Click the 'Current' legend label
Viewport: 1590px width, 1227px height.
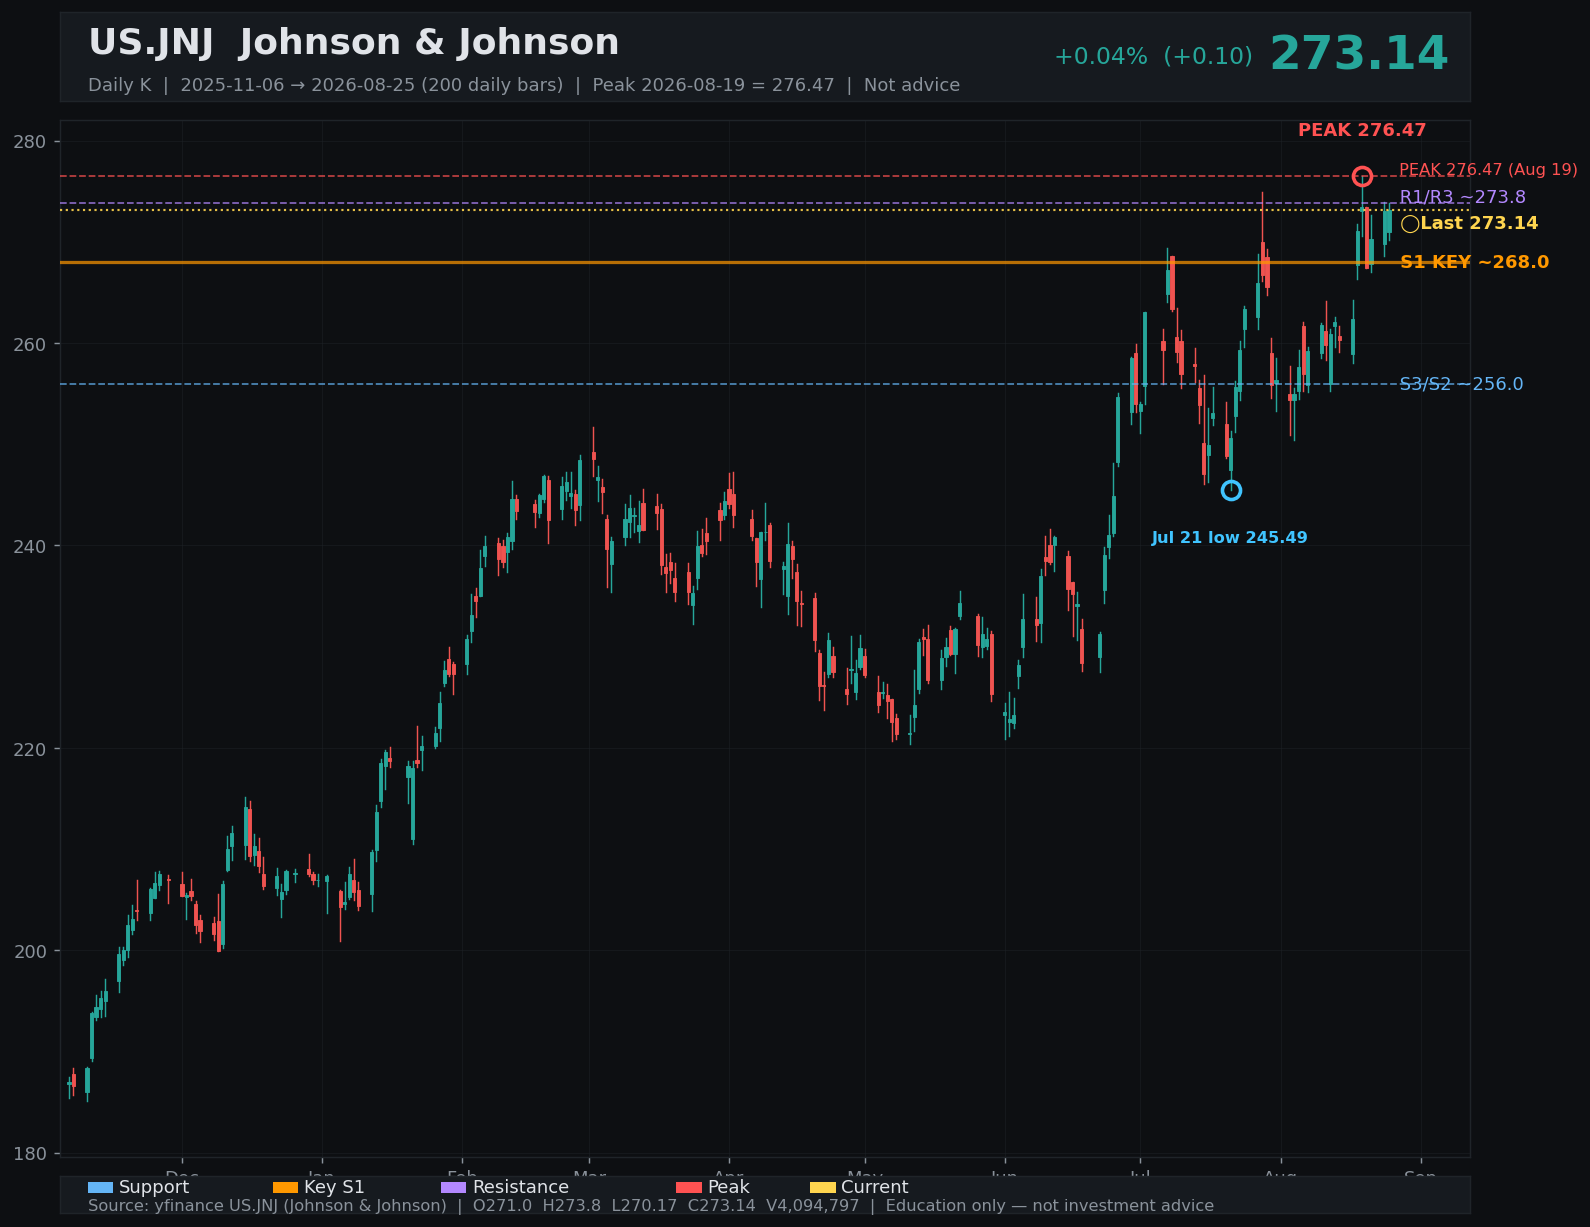(875, 1187)
